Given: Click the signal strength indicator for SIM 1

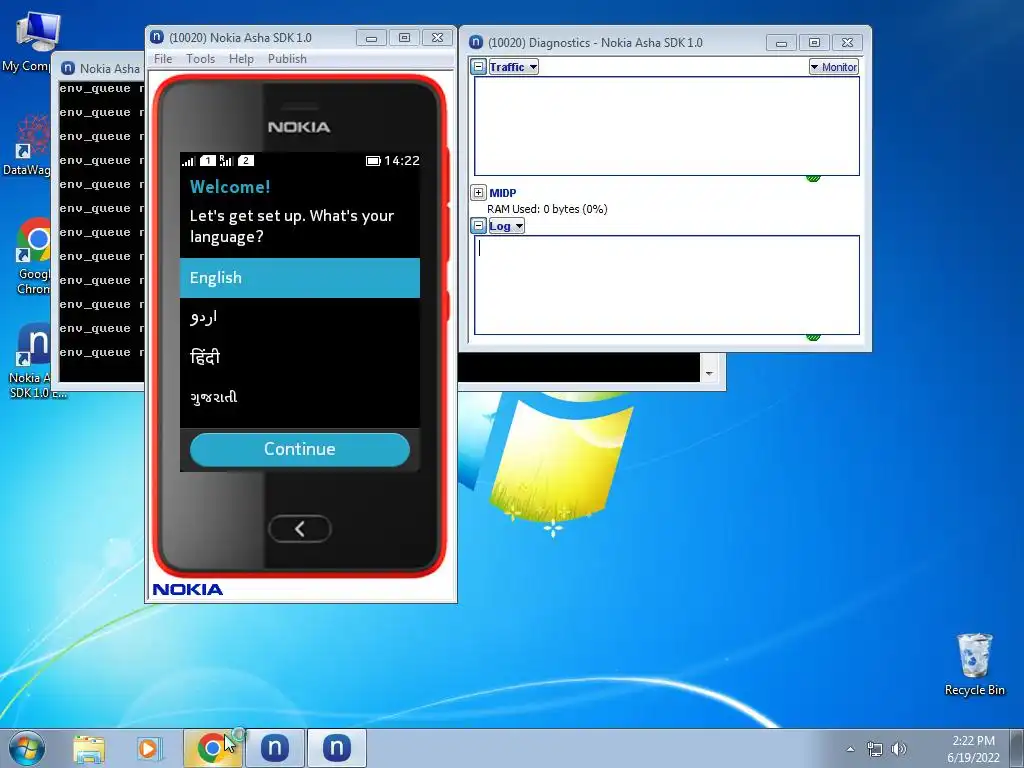Looking at the screenshot, I should coord(189,161).
